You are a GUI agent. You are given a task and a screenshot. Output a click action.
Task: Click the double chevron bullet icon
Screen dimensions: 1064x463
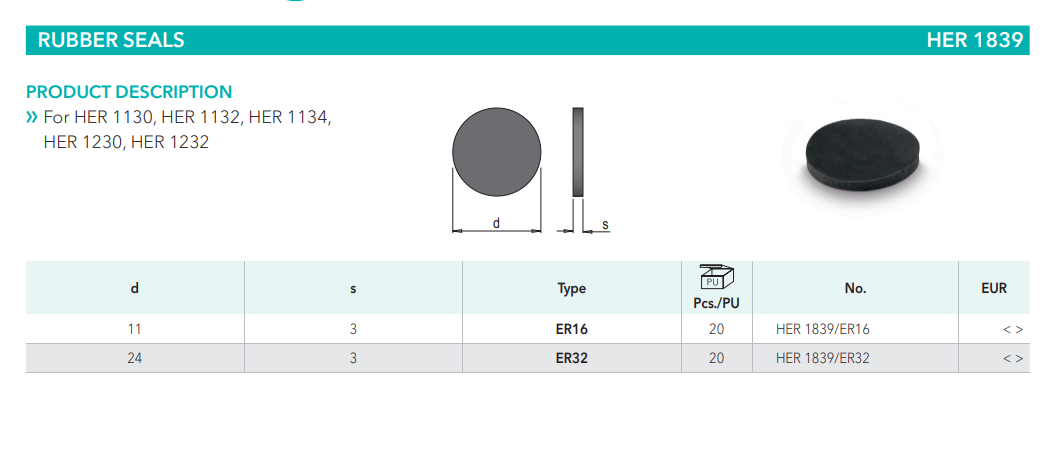click(x=32, y=118)
